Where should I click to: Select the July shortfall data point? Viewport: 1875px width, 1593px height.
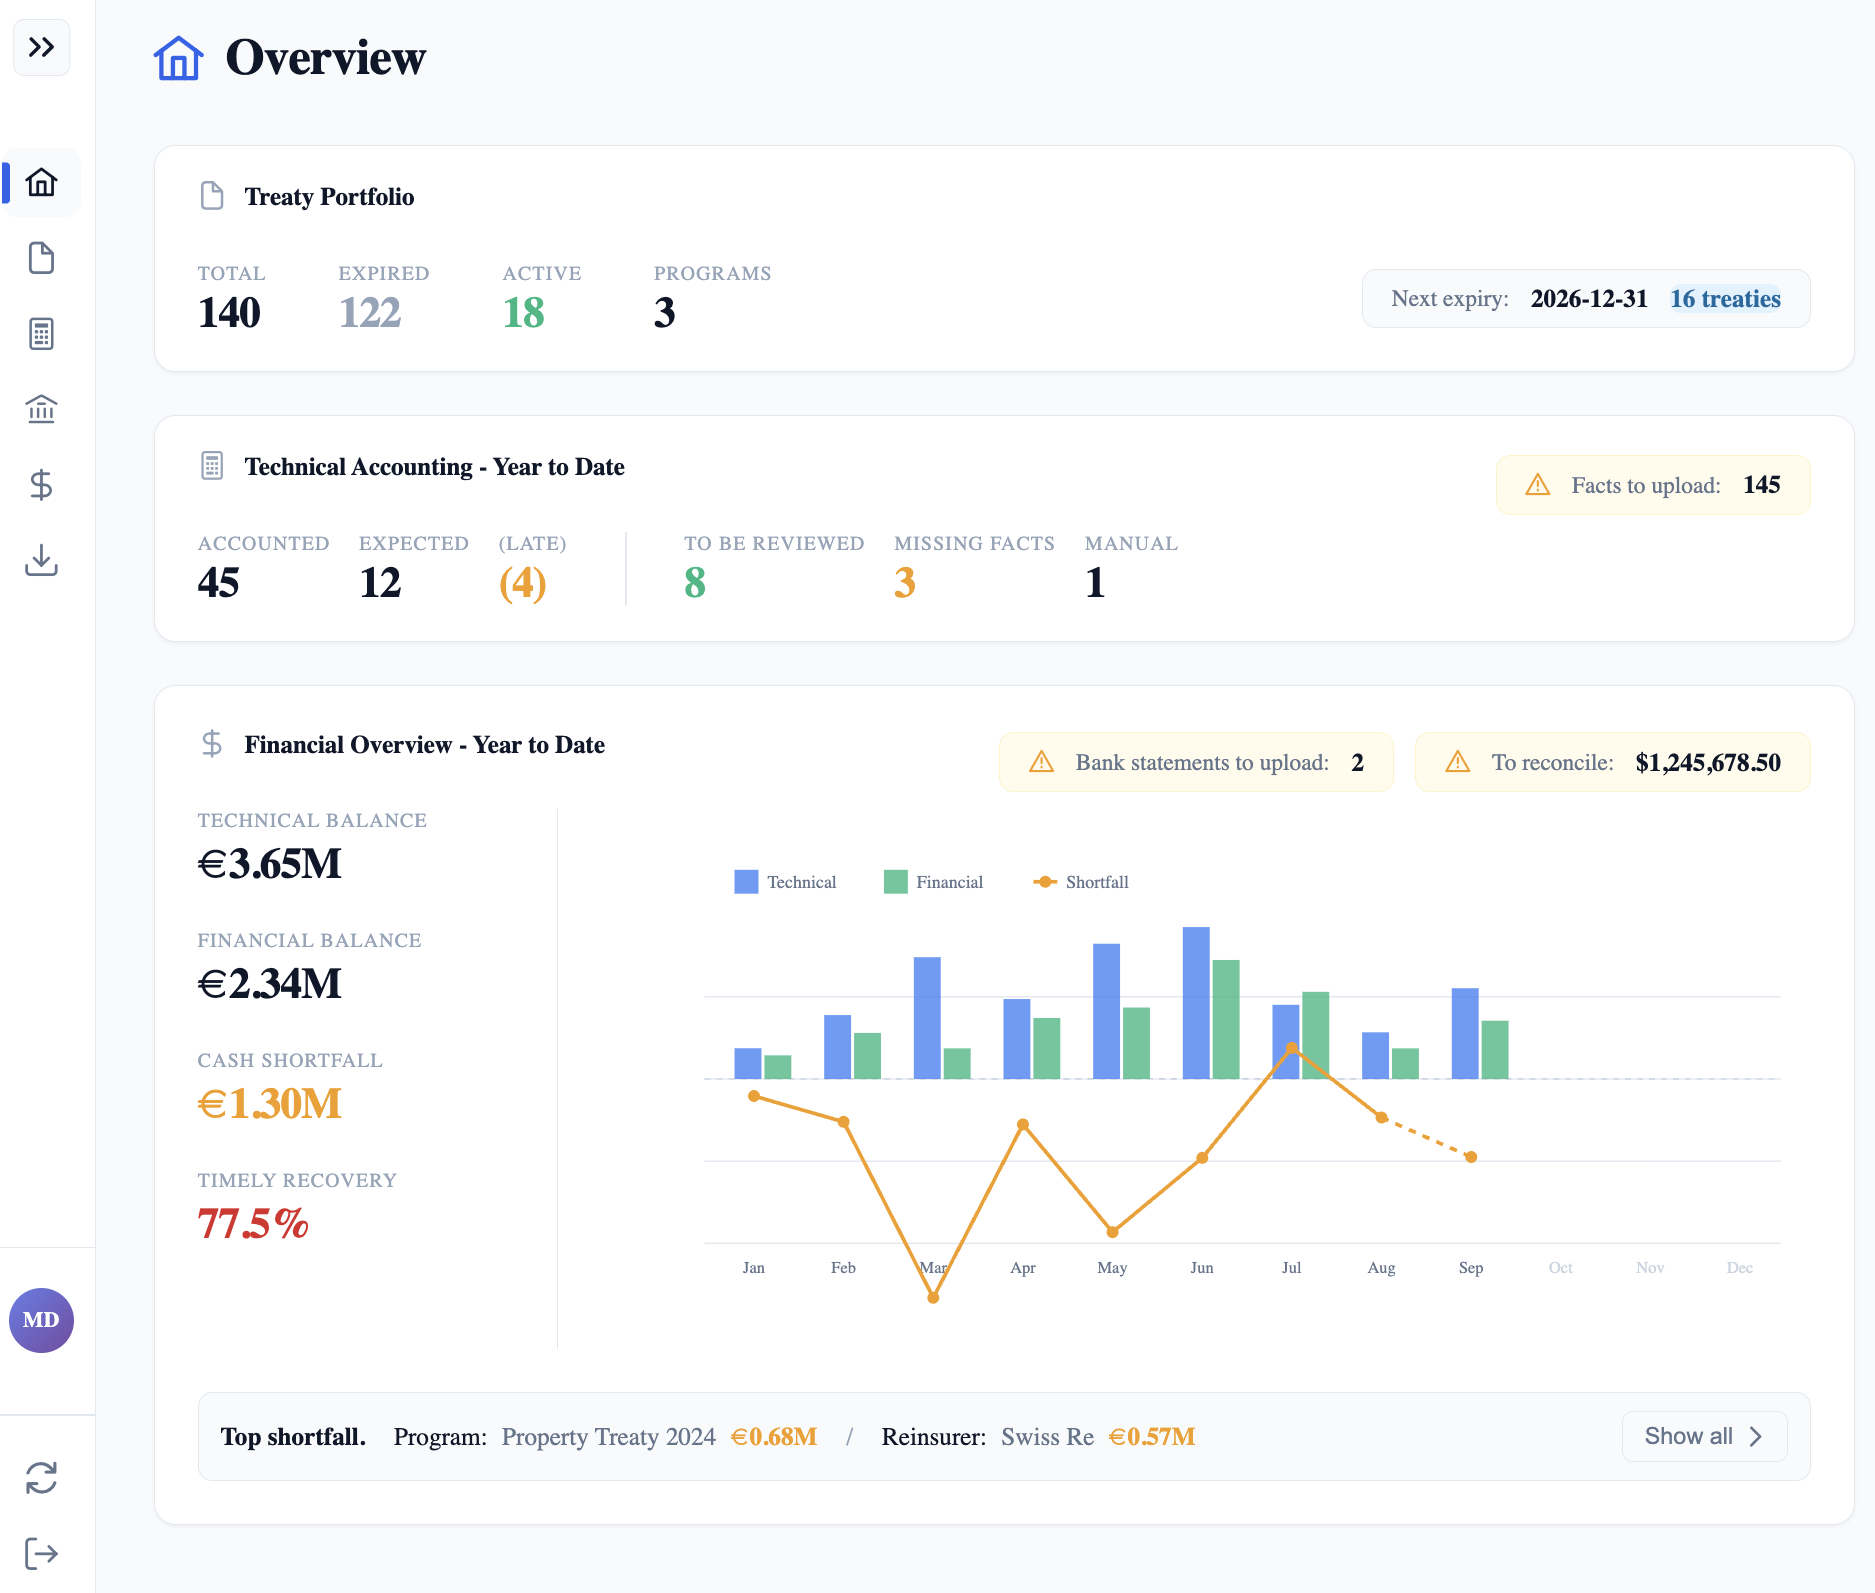[1291, 1048]
